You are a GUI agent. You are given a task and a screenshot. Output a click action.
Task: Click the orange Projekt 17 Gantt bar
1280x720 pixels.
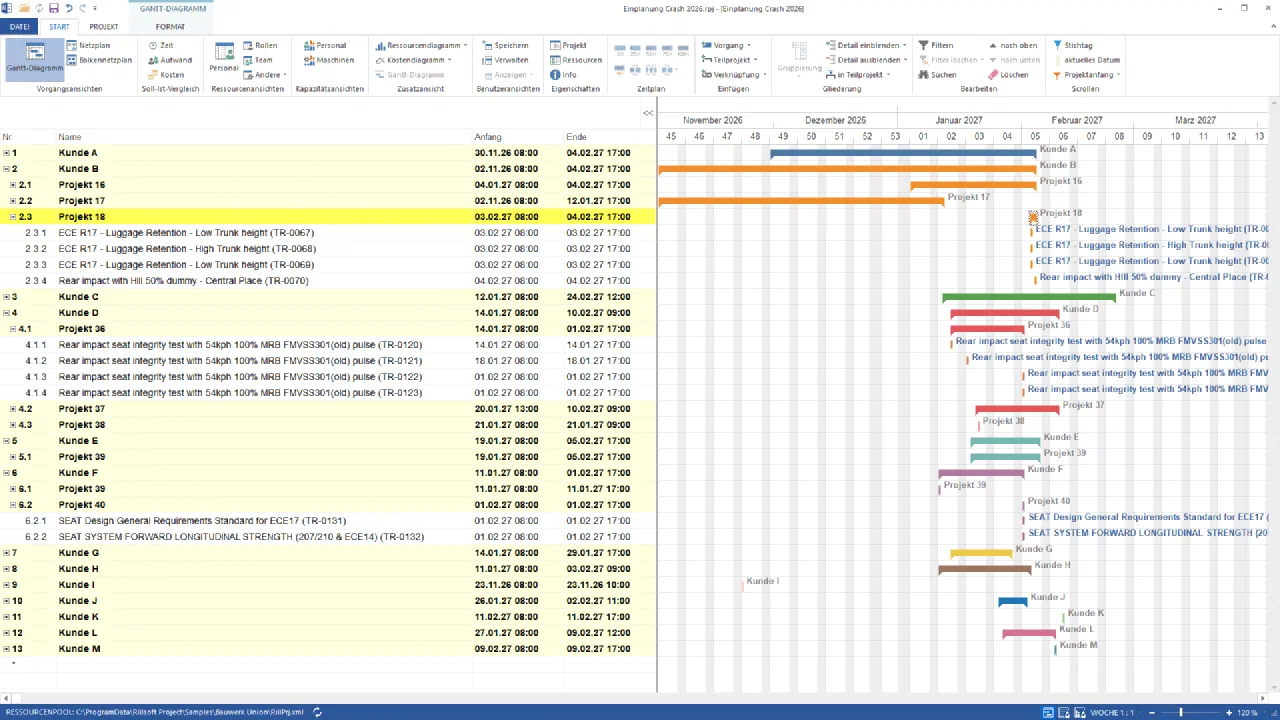pyautogui.click(x=801, y=201)
